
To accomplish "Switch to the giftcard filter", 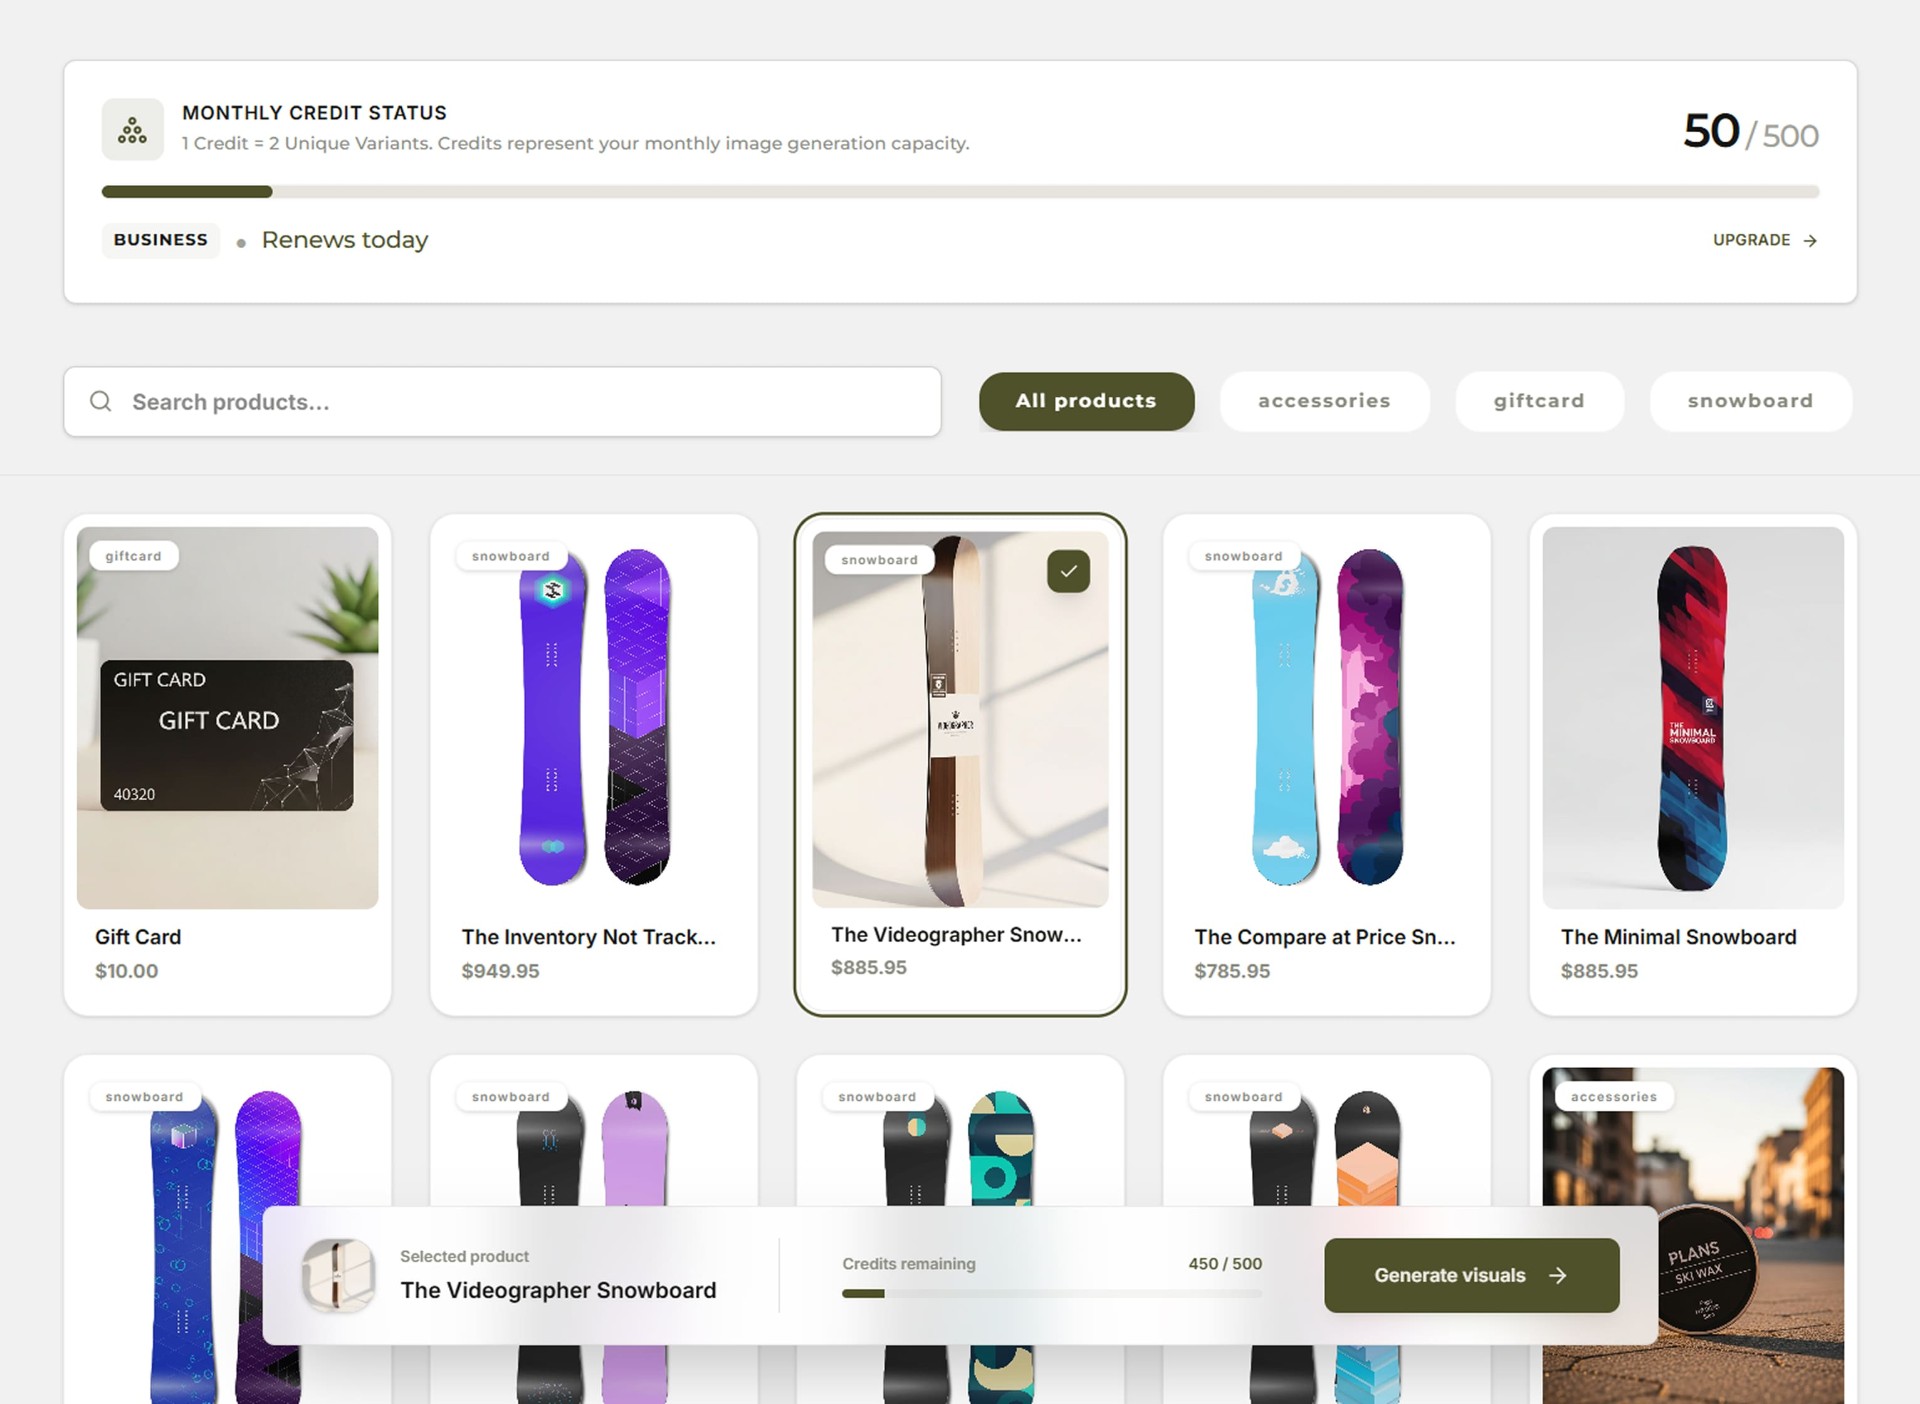I will pyautogui.click(x=1539, y=401).
